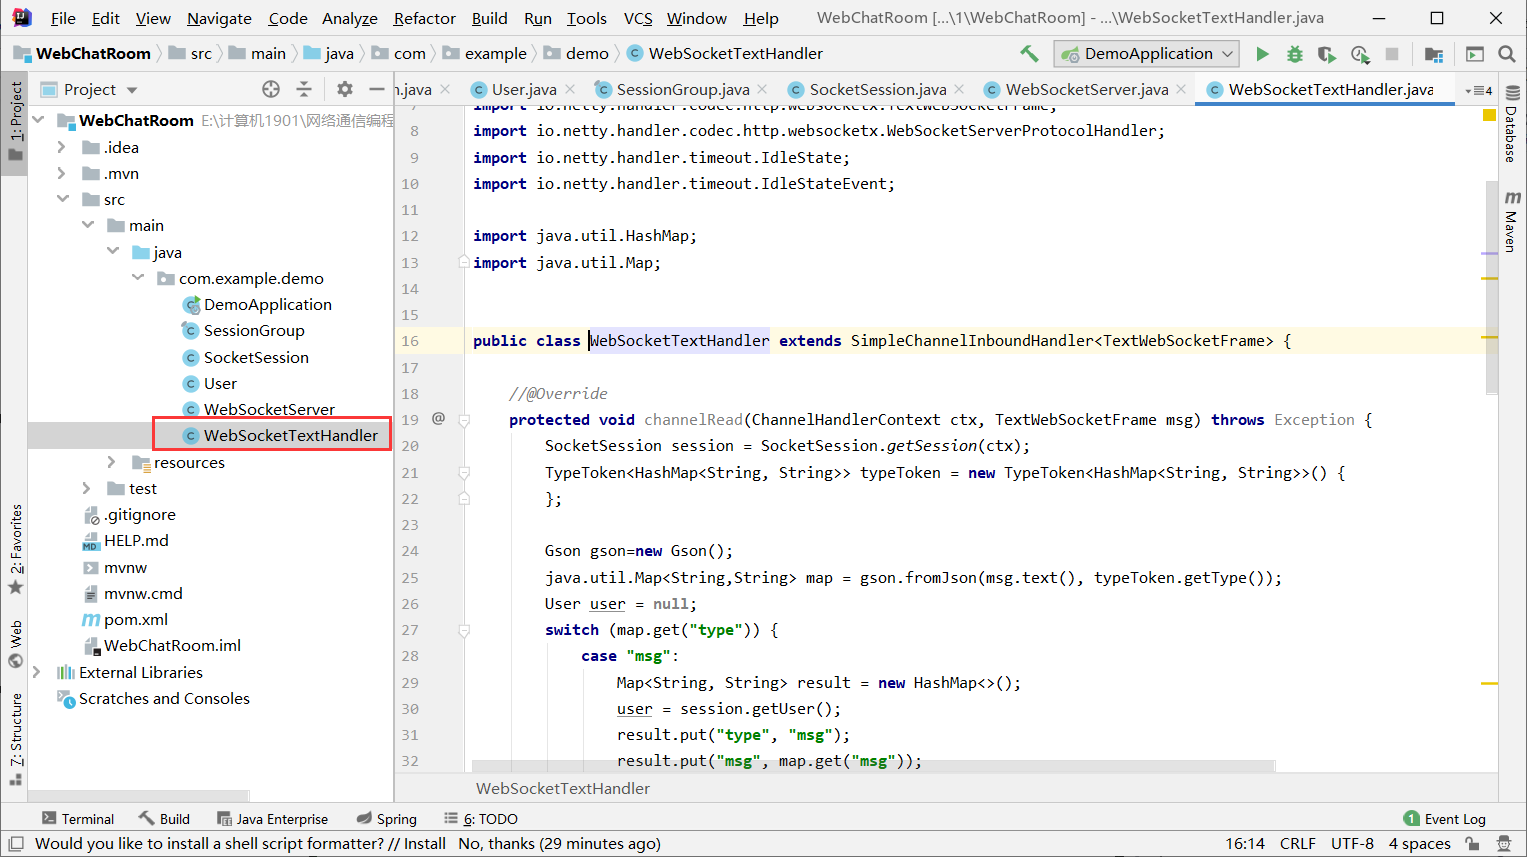Collapse the com.example.demo package
This screenshot has height=857, width=1527.
[138, 277]
